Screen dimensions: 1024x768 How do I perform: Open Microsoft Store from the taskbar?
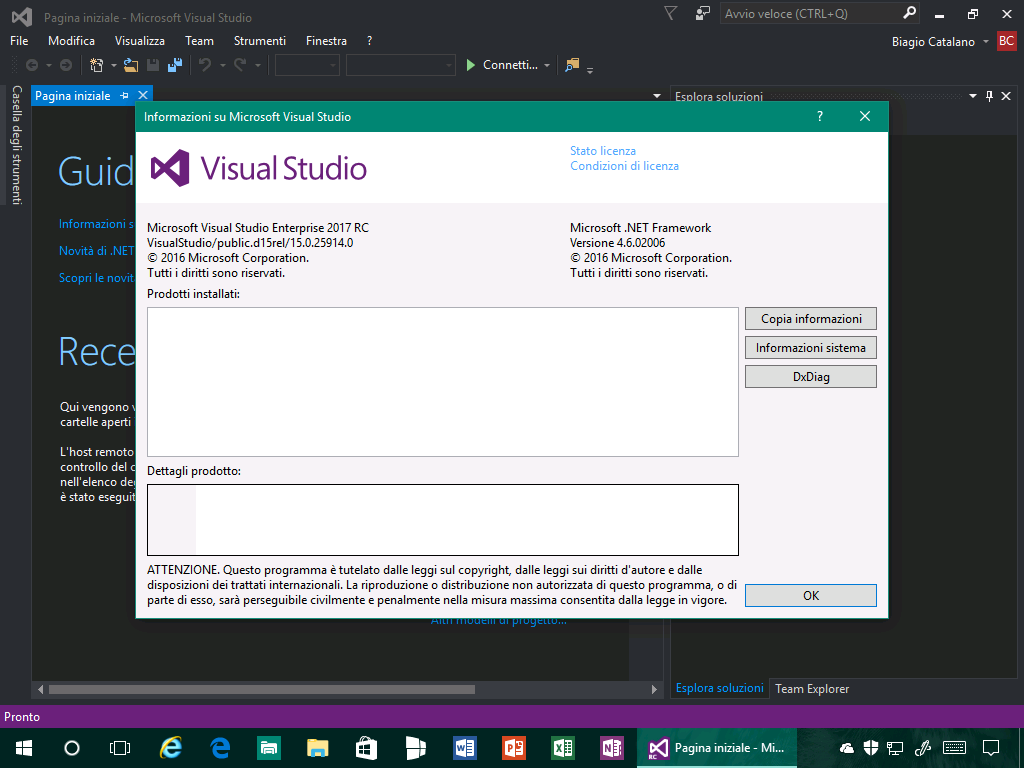pyautogui.click(x=366, y=748)
